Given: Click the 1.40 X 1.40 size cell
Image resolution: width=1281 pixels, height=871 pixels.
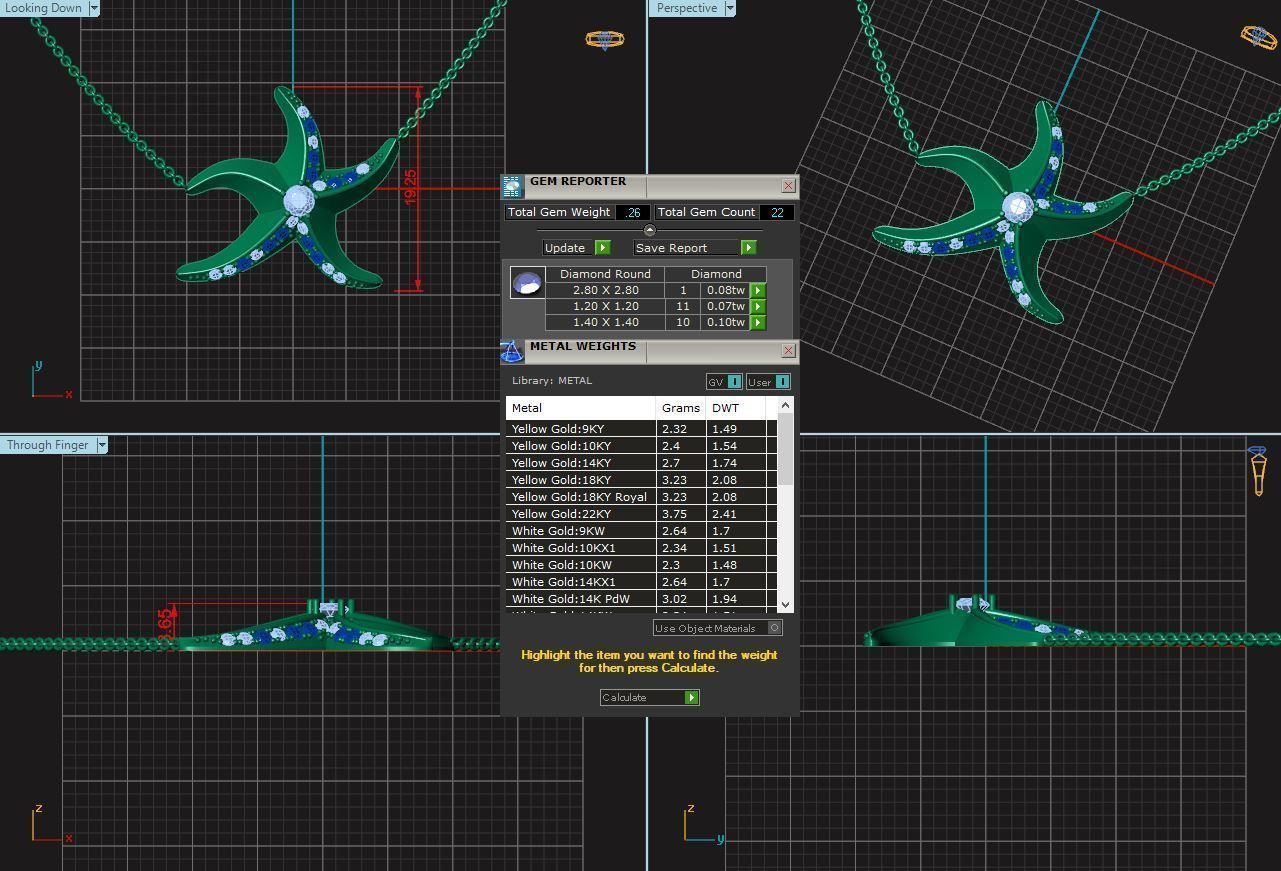Looking at the screenshot, I should [605, 322].
